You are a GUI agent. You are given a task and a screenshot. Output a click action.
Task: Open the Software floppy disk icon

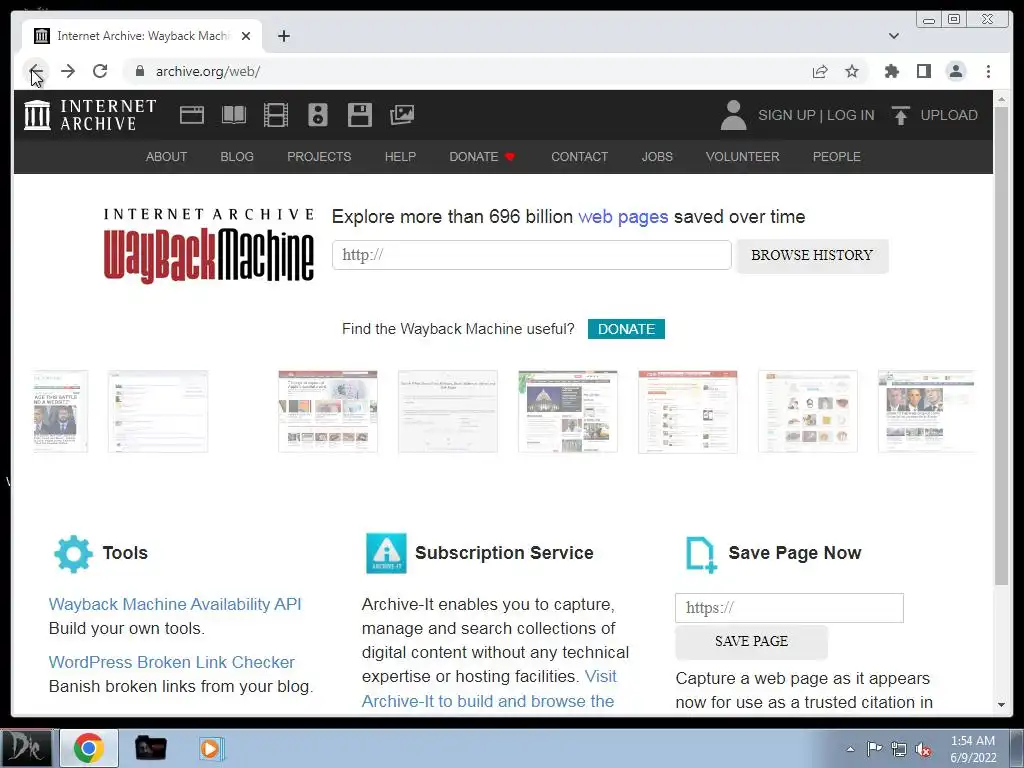360,115
